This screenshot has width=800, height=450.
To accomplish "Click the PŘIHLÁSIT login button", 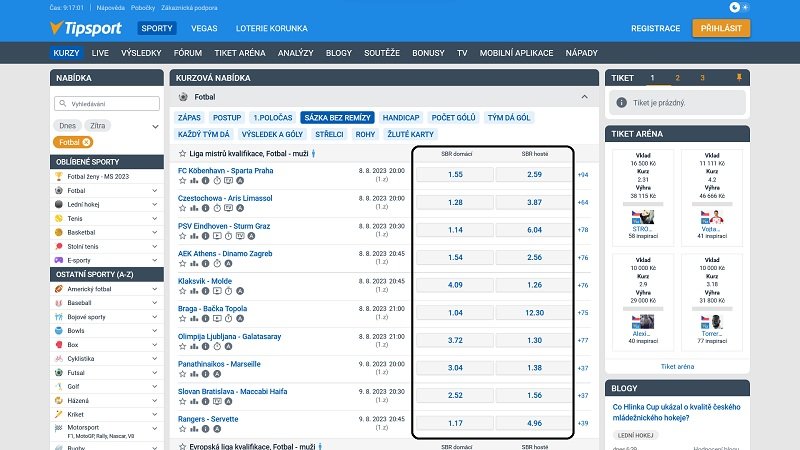I will 721,28.
